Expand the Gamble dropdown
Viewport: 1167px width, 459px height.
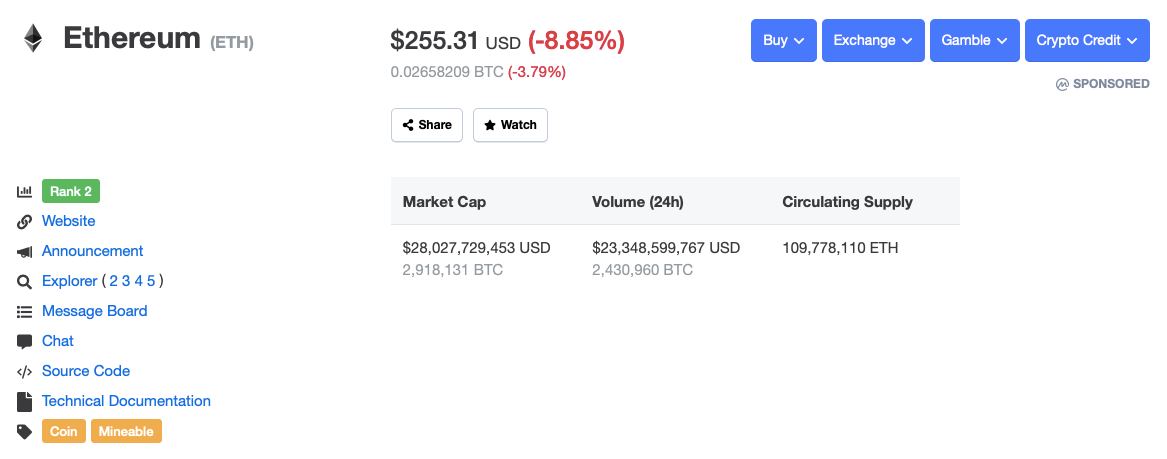(974, 41)
